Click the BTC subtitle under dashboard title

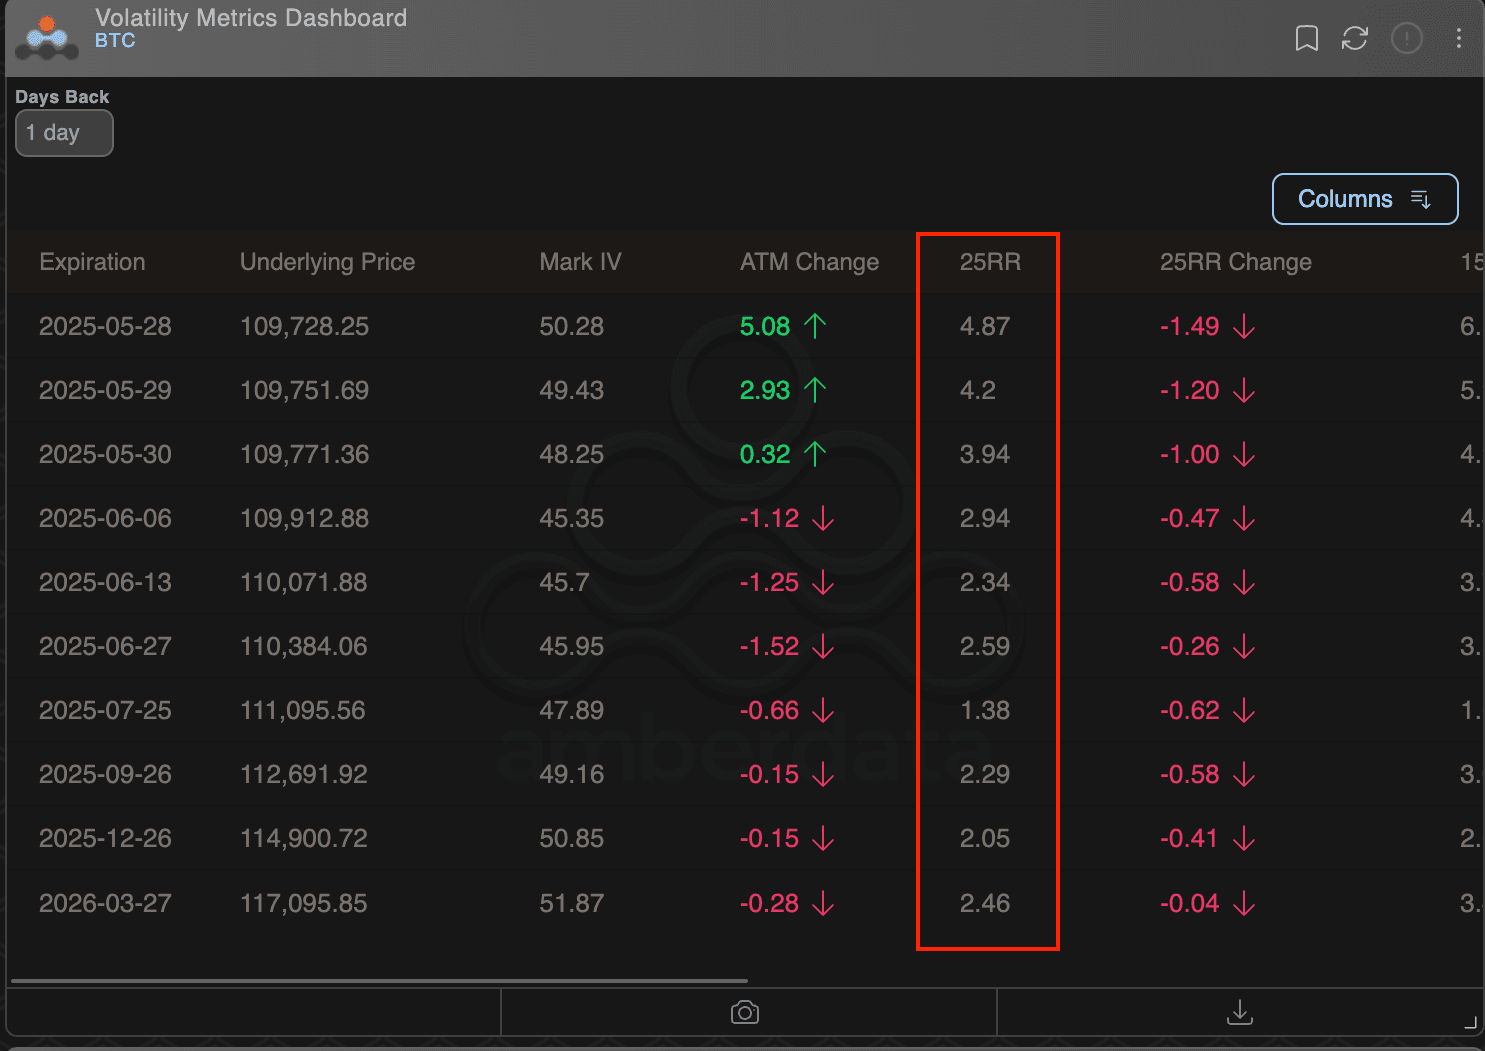pyautogui.click(x=115, y=41)
